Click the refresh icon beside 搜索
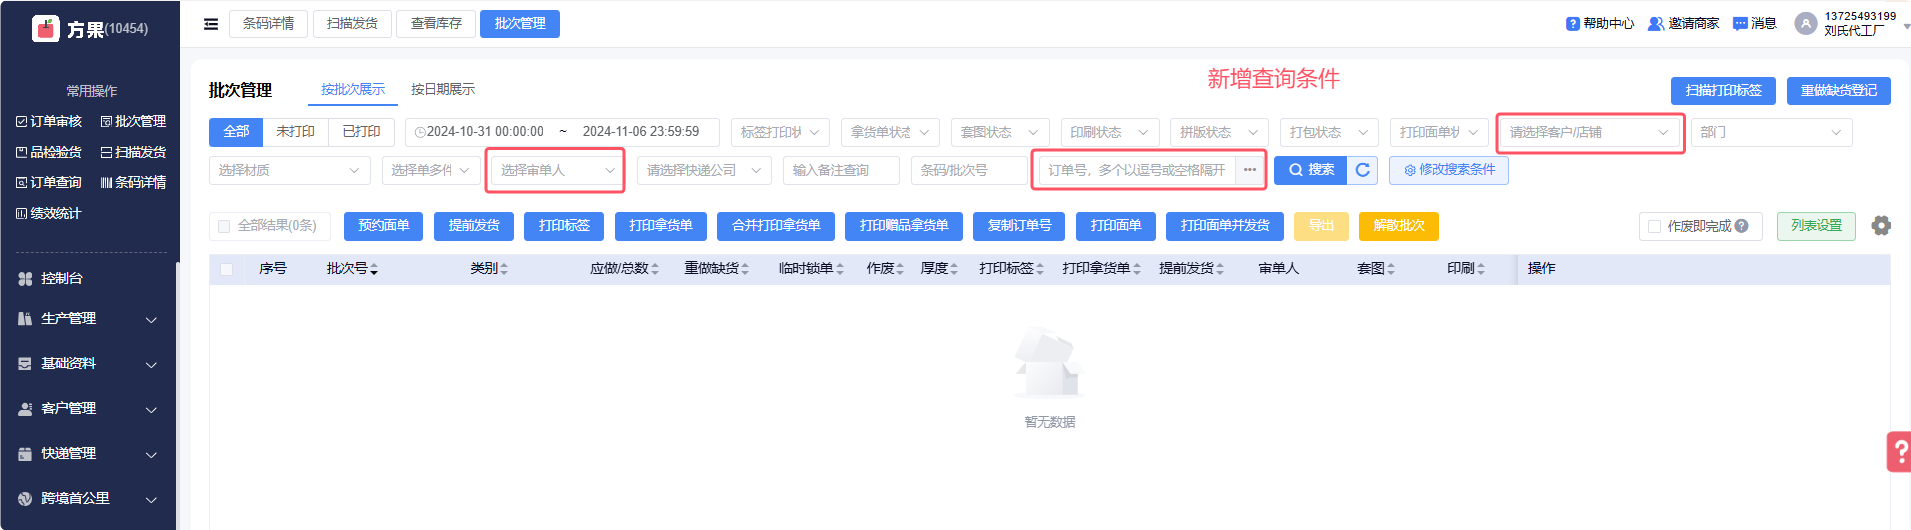This screenshot has height=530, width=1911. [x=1362, y=170]
